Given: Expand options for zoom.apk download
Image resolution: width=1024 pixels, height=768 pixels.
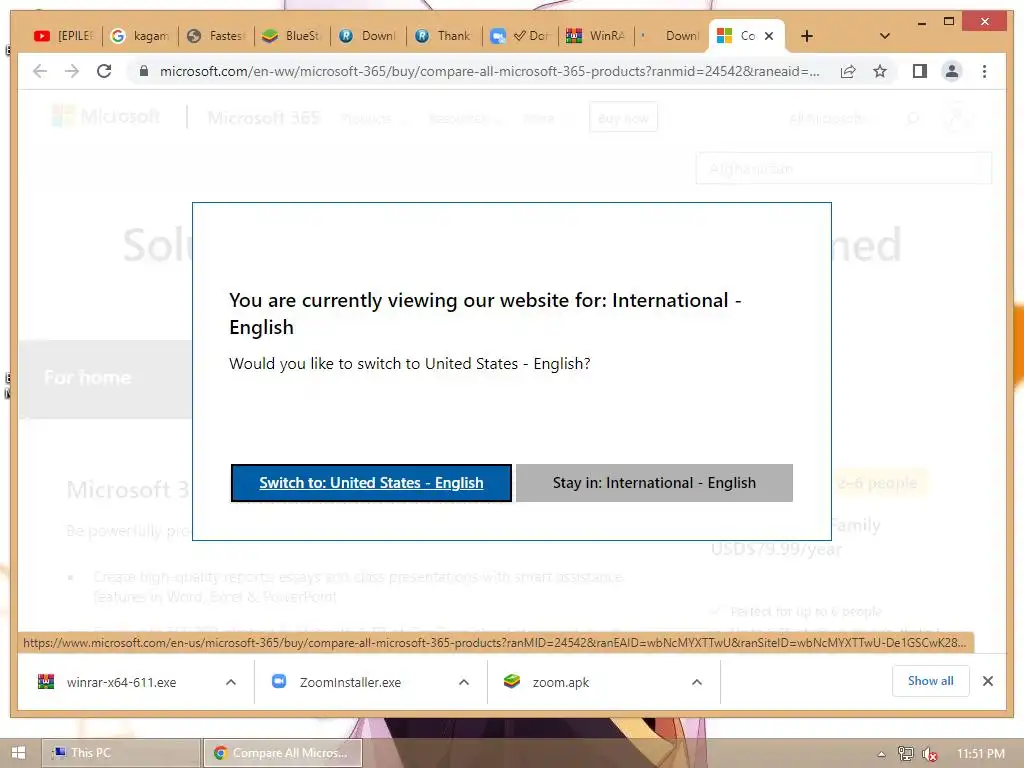Looking at the screenshot, I should (x=697, y=682).
